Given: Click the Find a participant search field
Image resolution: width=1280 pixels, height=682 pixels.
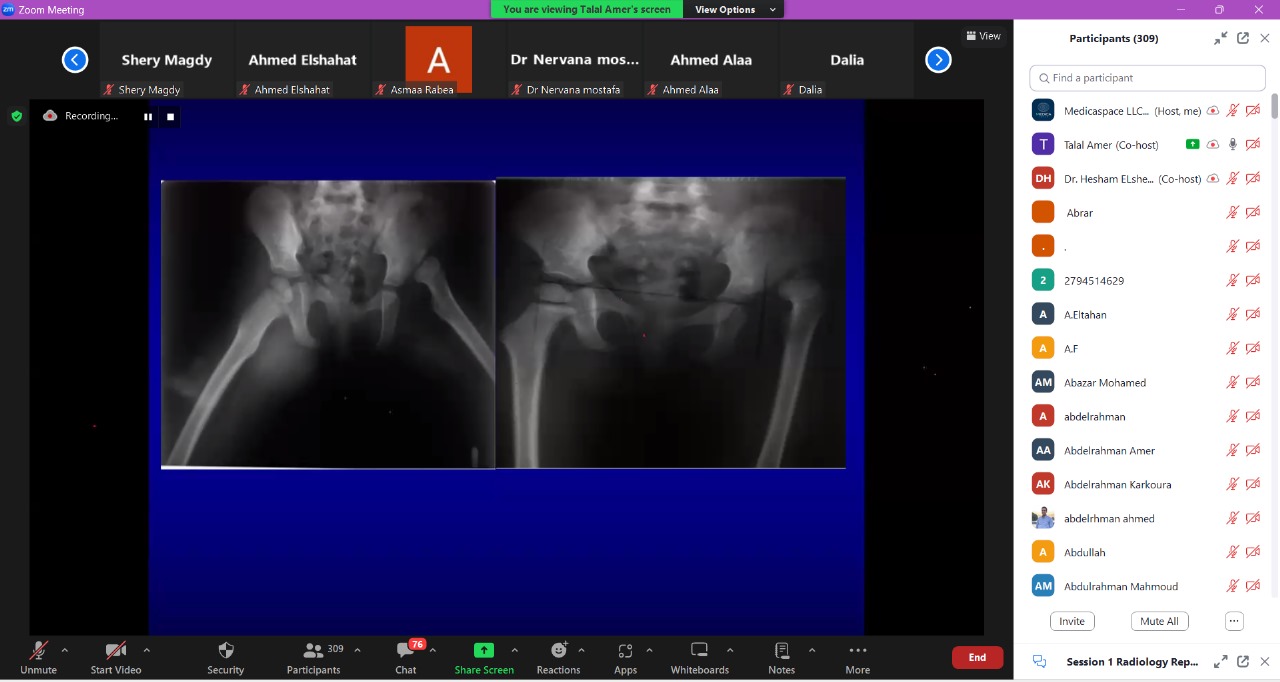Looking at the screenshot, I should pyautogui.click(x=1150, y=78).
